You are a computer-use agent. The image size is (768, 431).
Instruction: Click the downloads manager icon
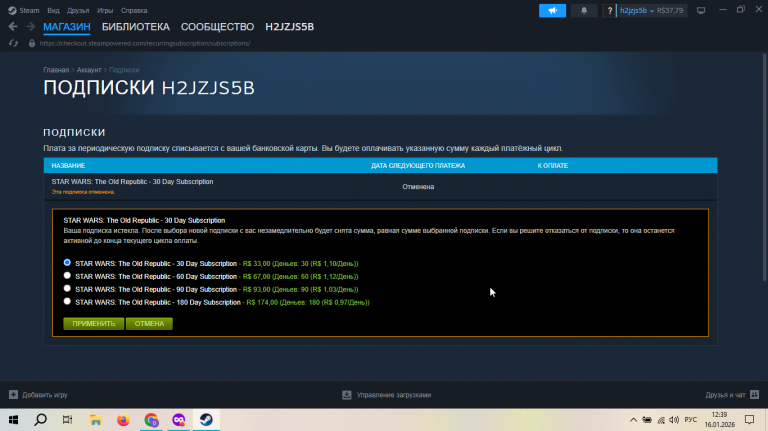point(347,395)
